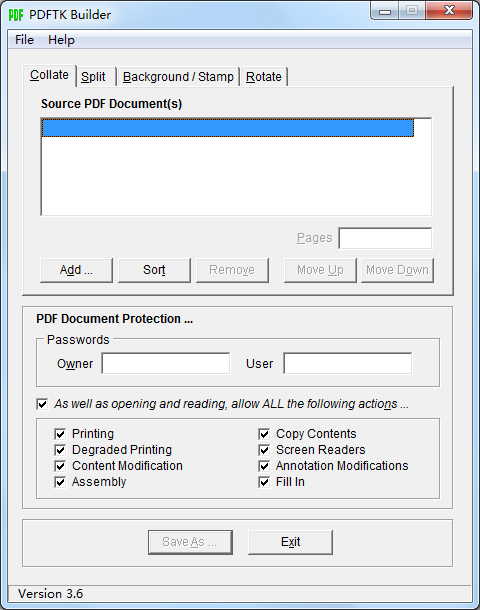Click the Save As ... button
Viewport: 480px width, 610px height.
[x=190, y=542]
